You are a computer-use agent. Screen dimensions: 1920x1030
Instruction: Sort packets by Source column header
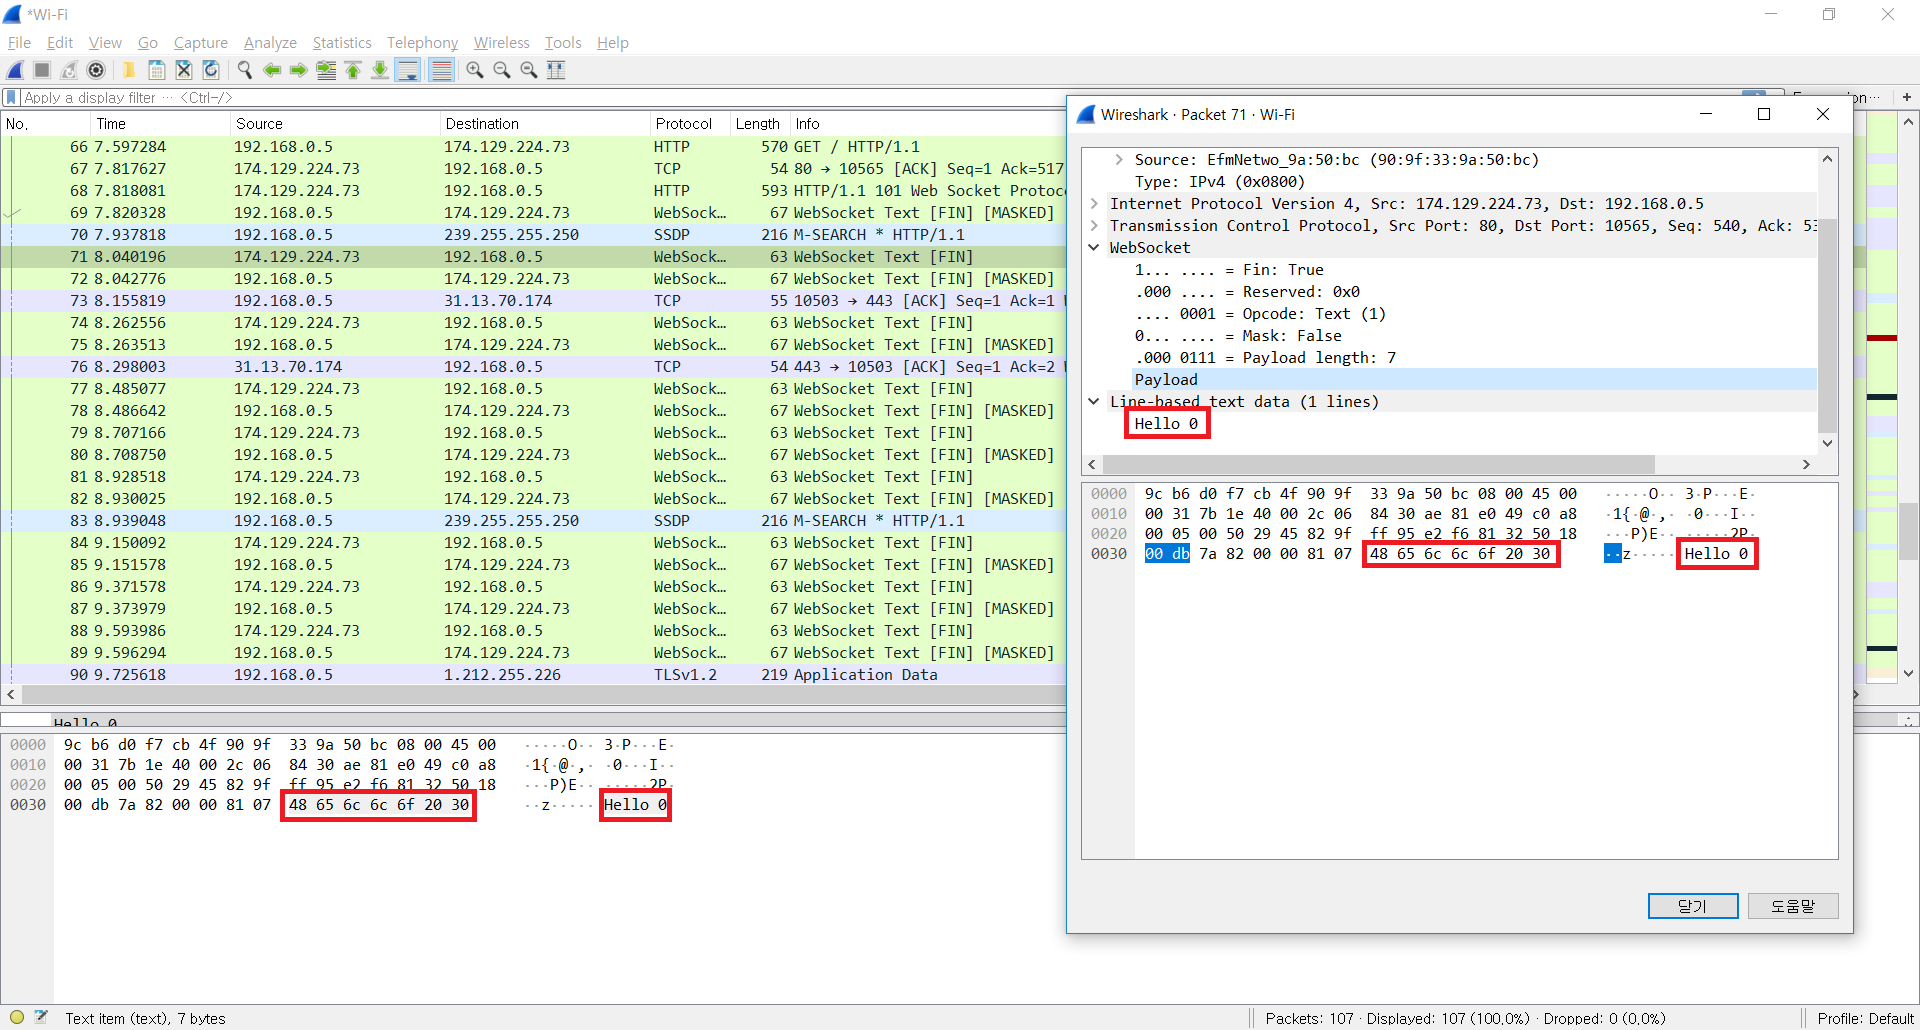pyautogui.click(x=335, y=124)
